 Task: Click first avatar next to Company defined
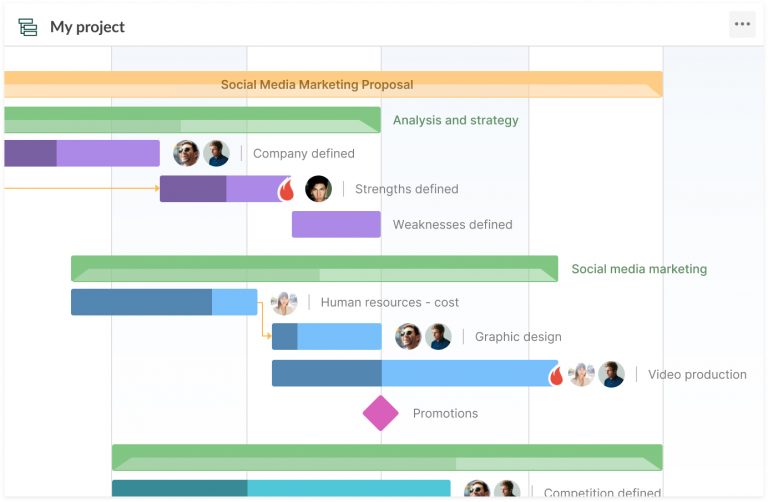click(186, 153)
